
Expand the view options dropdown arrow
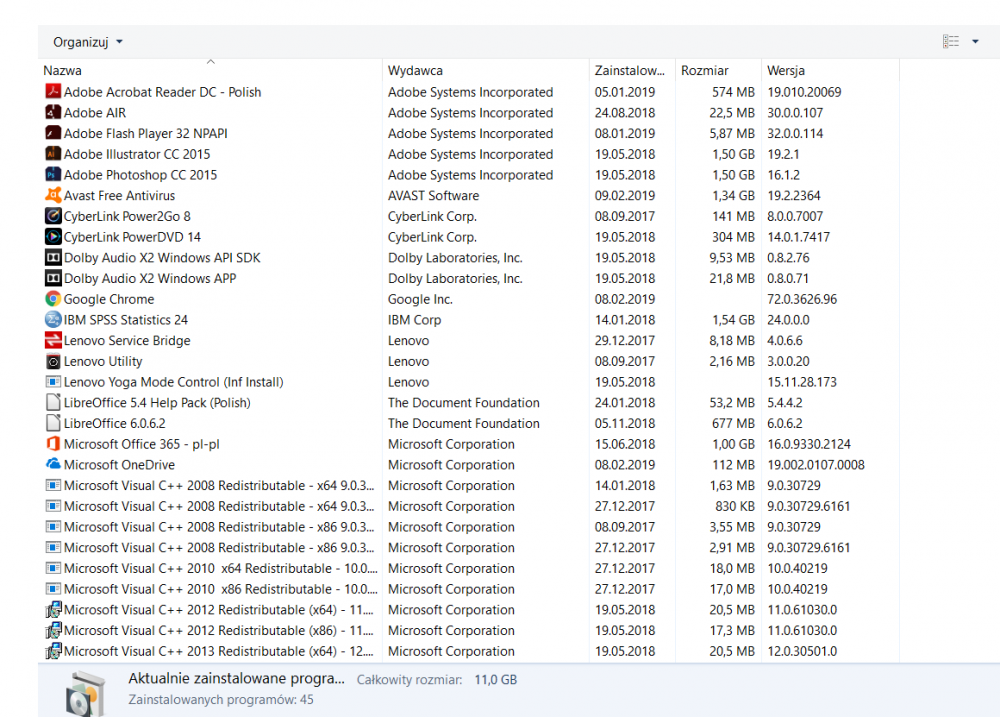coord(976,42)
